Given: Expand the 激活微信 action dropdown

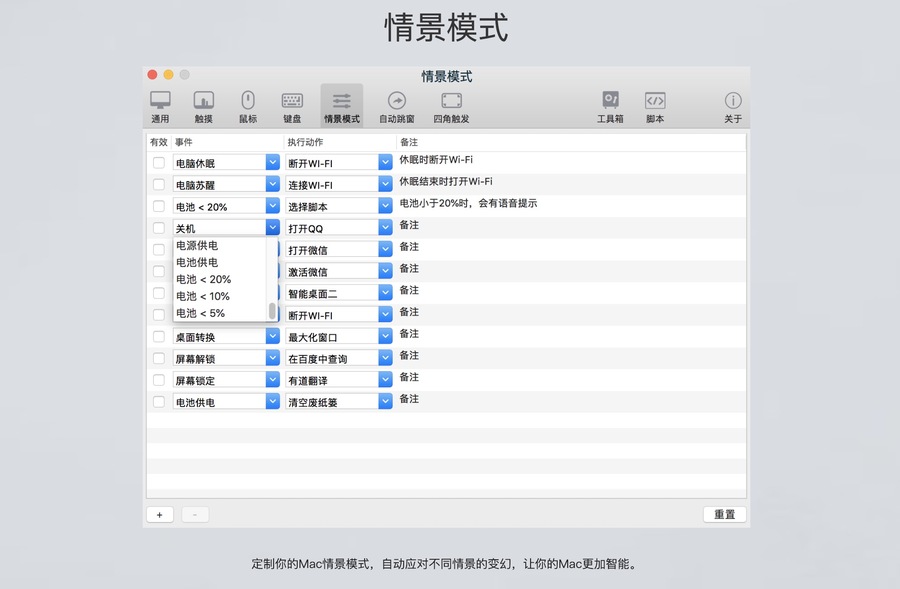Looking at the screenshot, I should pyautogui.click(x=385, y=272).
